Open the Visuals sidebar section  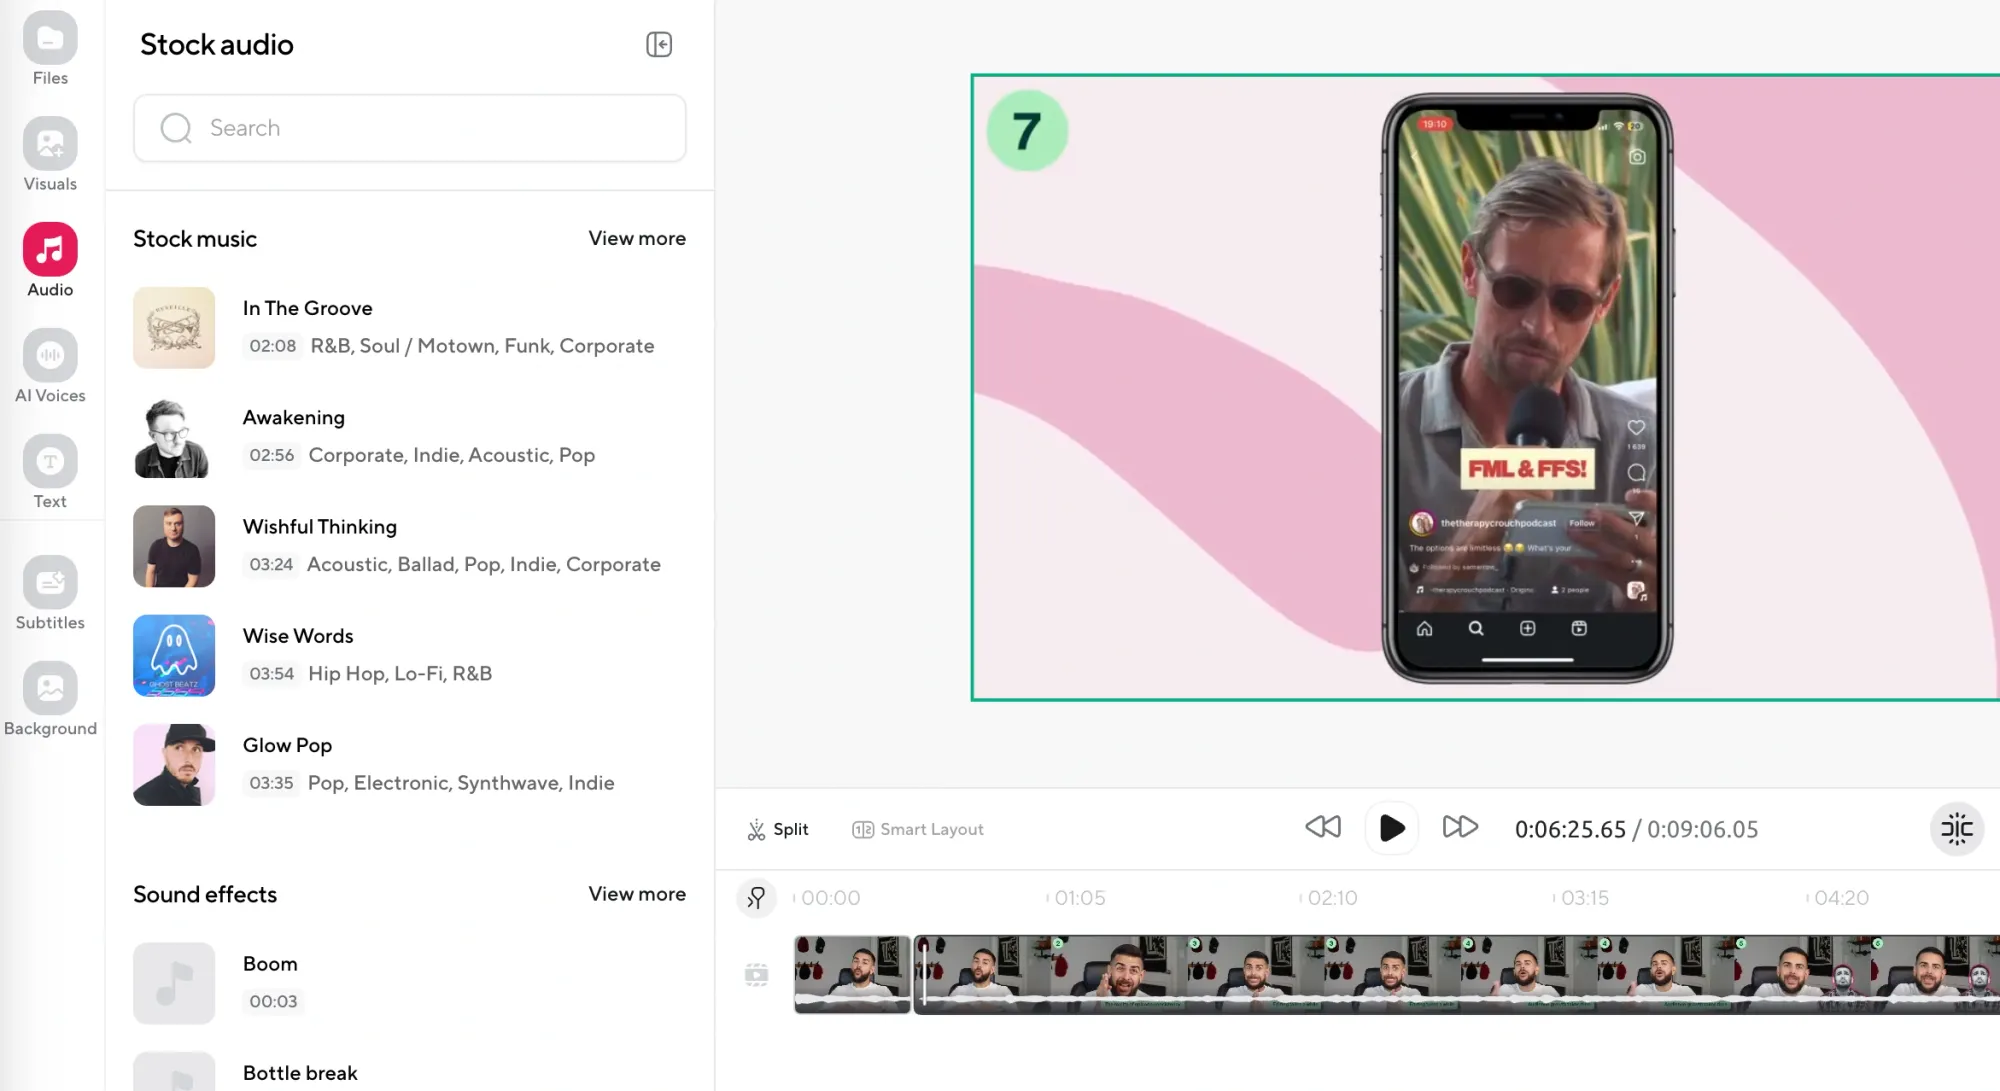click(50, 154)
